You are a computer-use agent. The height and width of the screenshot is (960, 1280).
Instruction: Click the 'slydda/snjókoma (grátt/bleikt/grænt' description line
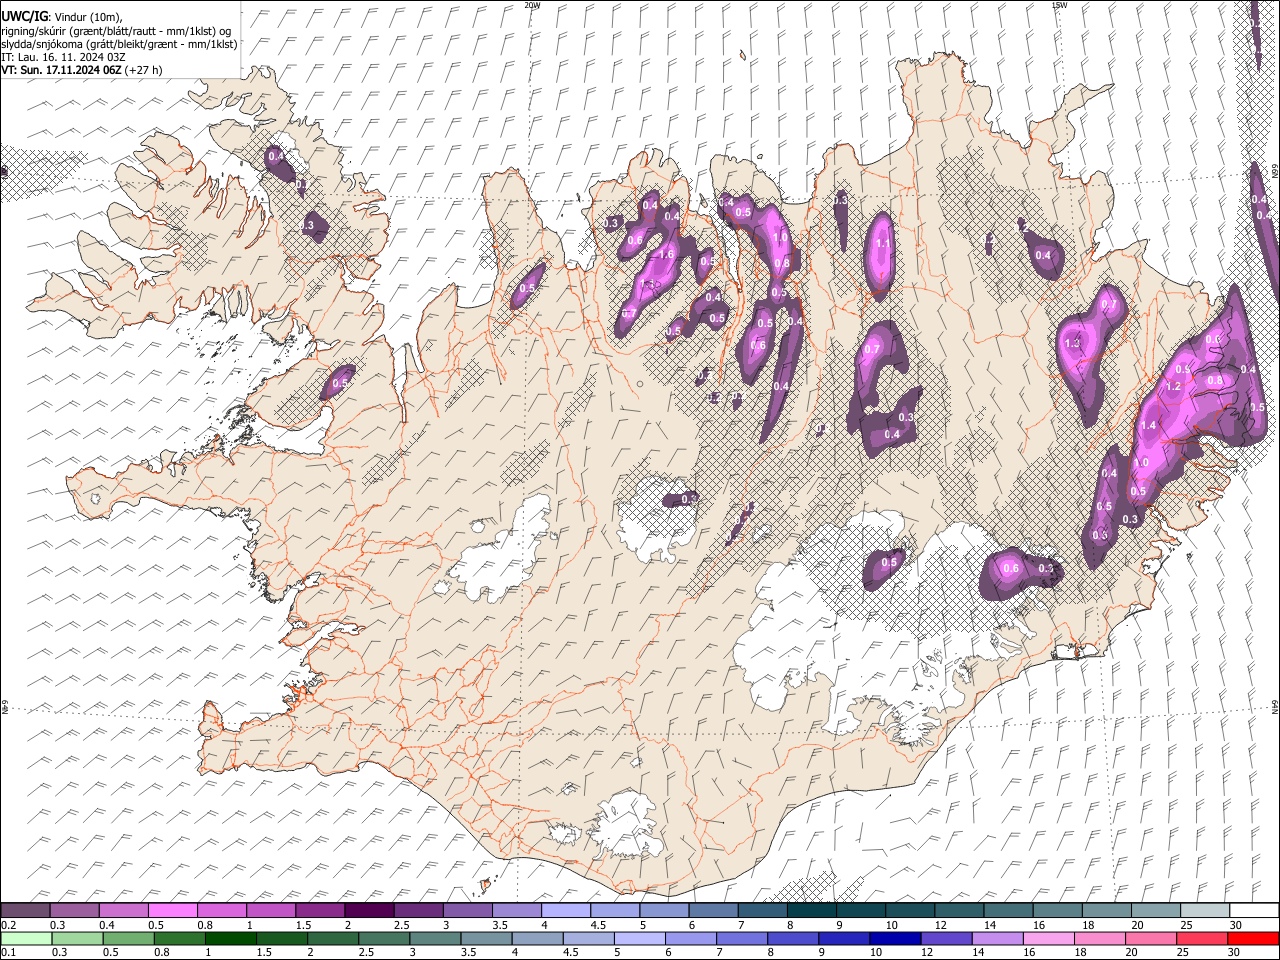pyautogui.click(x=119, y=44)
